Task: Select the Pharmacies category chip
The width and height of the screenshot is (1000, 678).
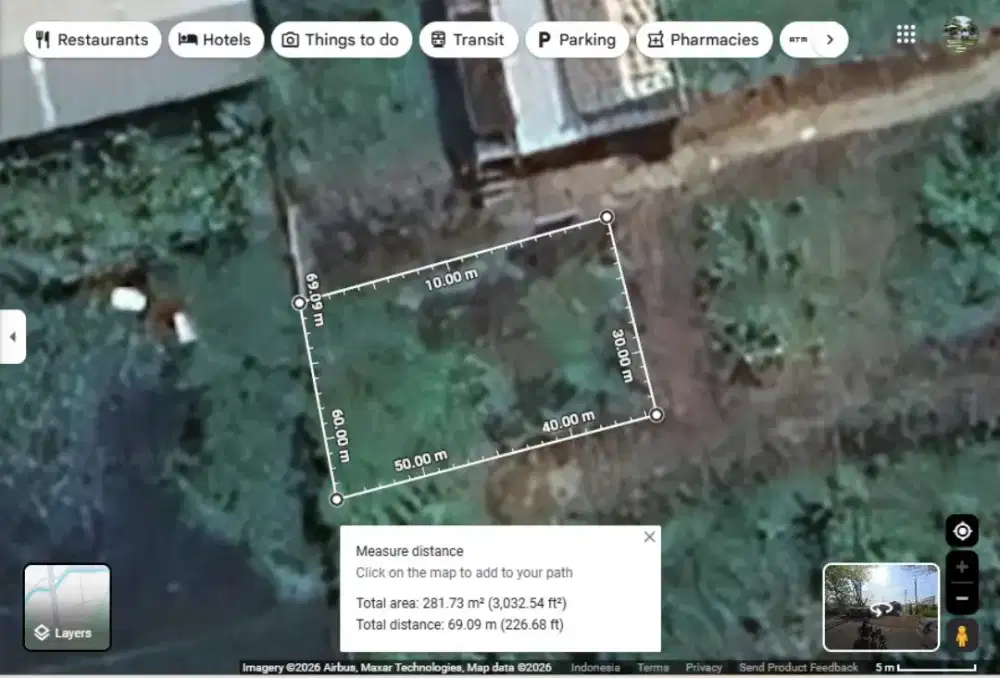Action: 704,40
